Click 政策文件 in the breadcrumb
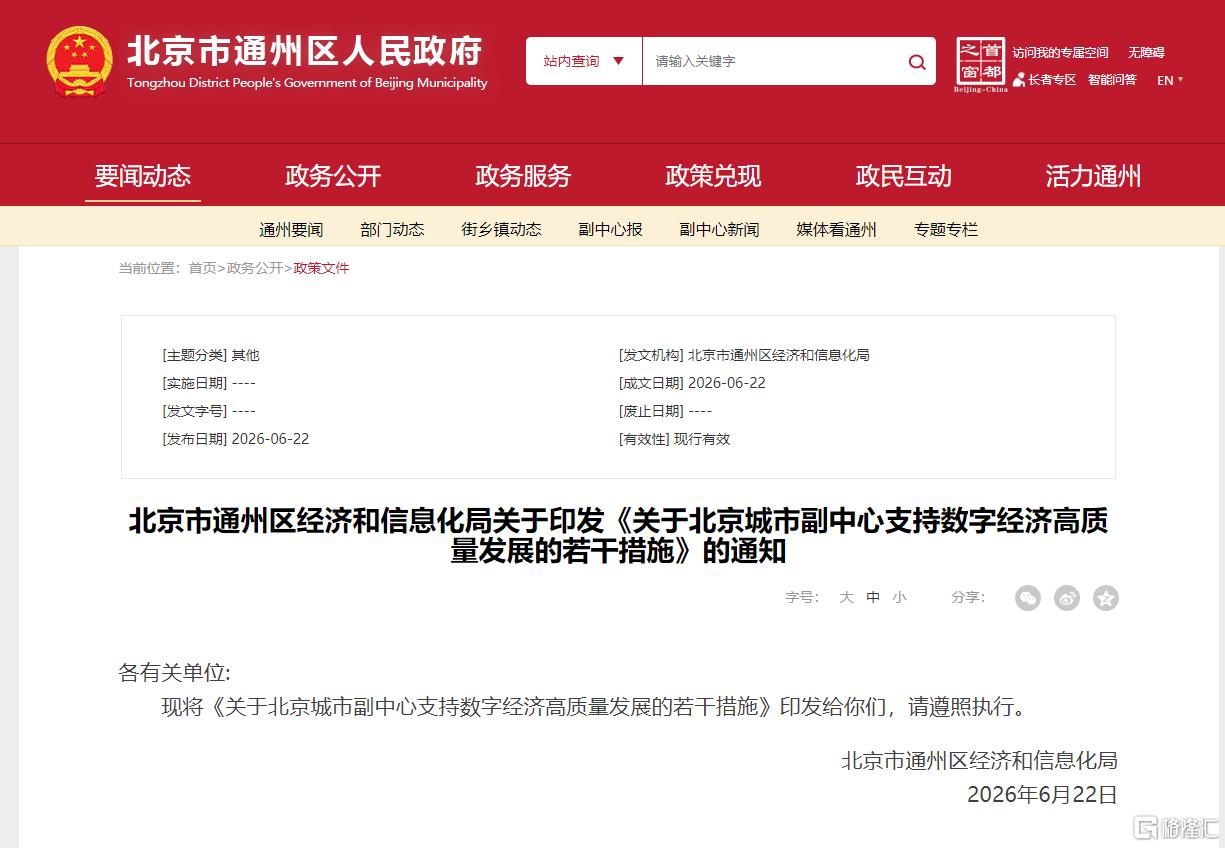Viewport: 1225px width, 848px height. (321, 268)
